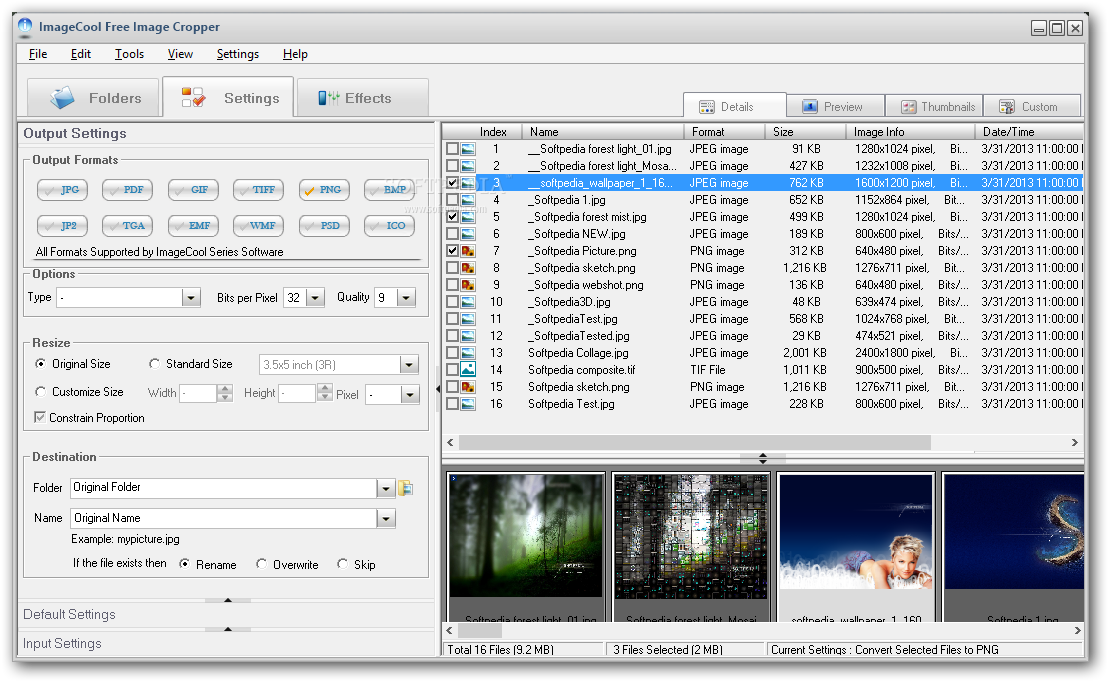
Task: Uncheck the box for Softpedia Picture.png
Action: tap(452, 250)
